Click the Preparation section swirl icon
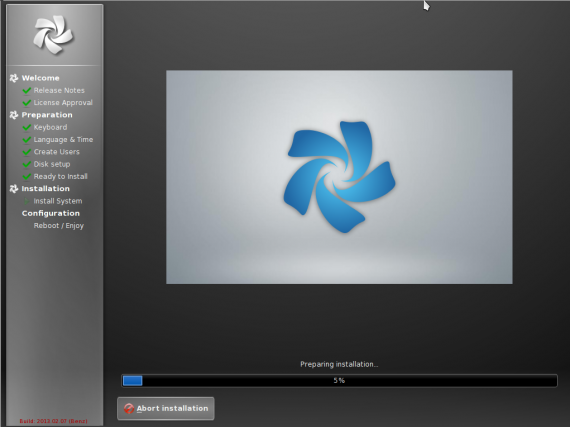 [14, 115]
